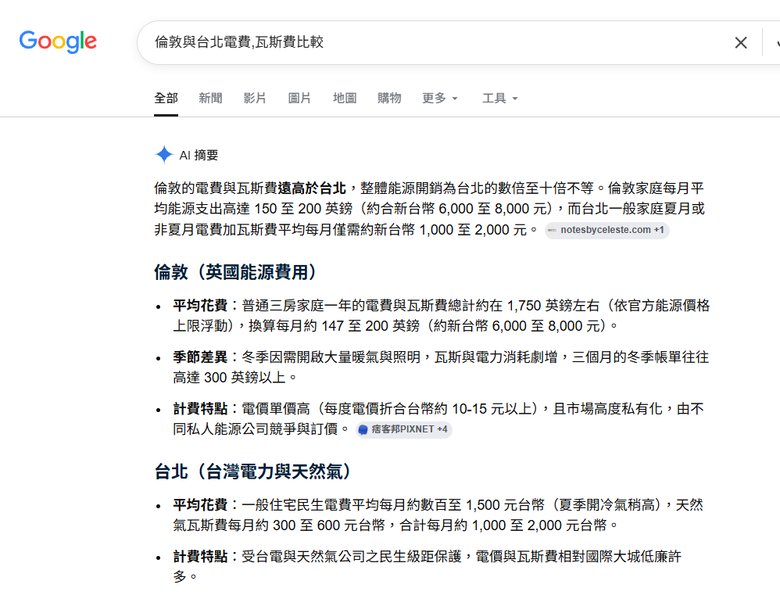Image resolution: width=780 pixels, height=606 pixels.
Task: Switch to the 新聞 tab
Action: pos(210,98)
